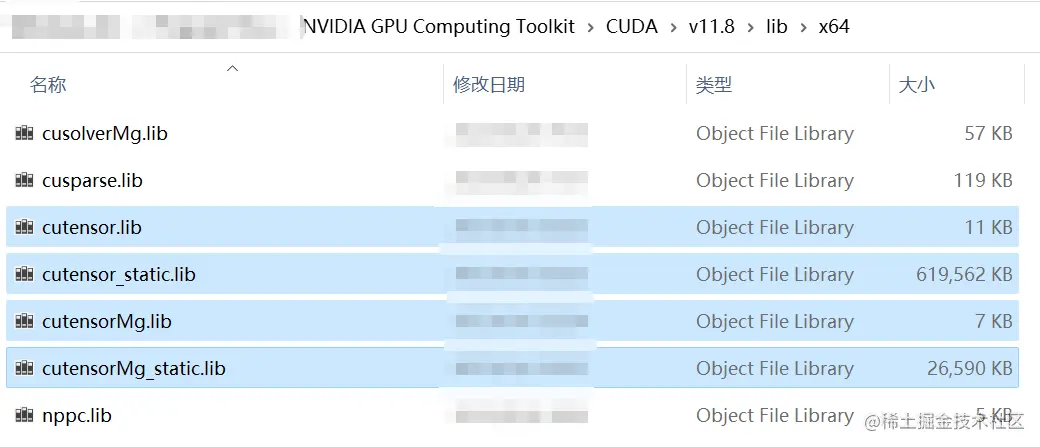The image size is (1040, 447).
Task: Select the cusparse.lib file name
Action: click(x=92, y=180)
